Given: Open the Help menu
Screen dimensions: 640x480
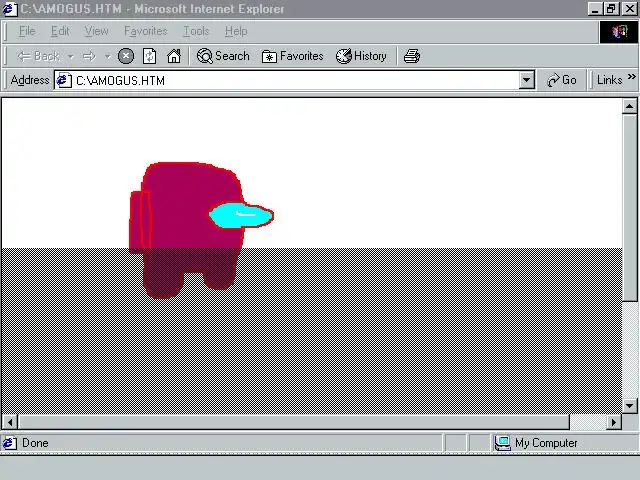Looking at the screenshot, I should (236, 31).
